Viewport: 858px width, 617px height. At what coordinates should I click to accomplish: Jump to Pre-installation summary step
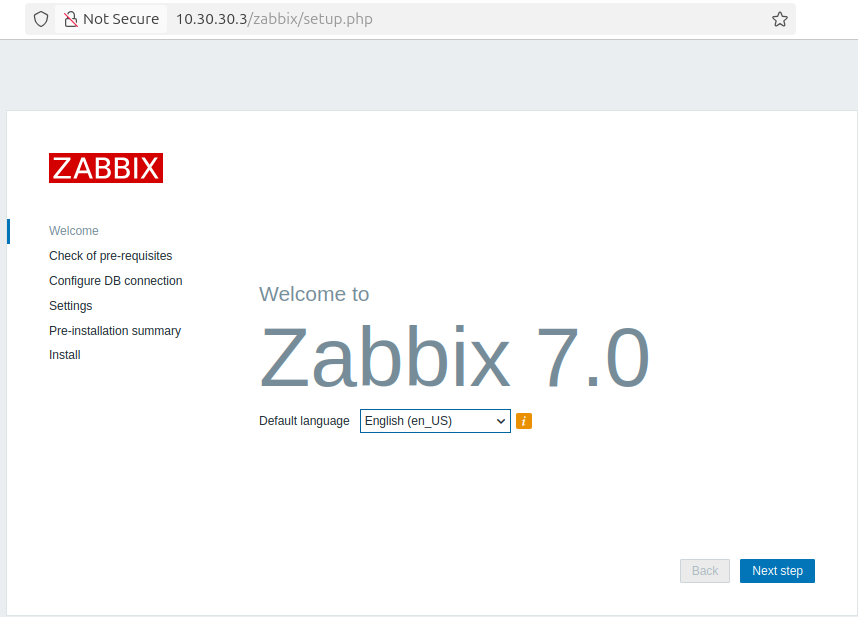(115, 331)
